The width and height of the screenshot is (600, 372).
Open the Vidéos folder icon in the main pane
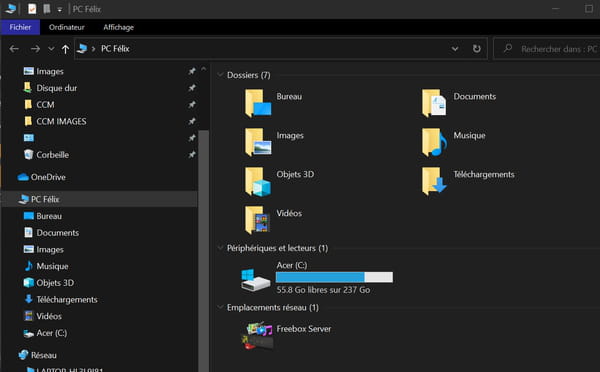tap(258, 220)
